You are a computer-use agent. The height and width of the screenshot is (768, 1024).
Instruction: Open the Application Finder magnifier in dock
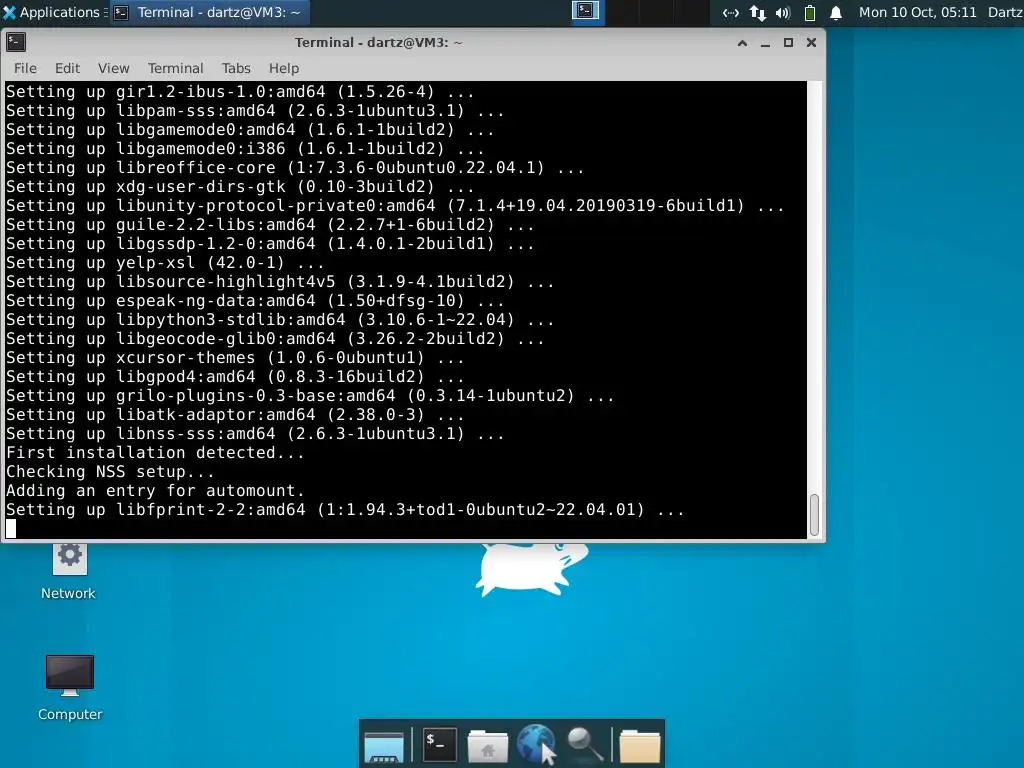click(x=584, y=745)
